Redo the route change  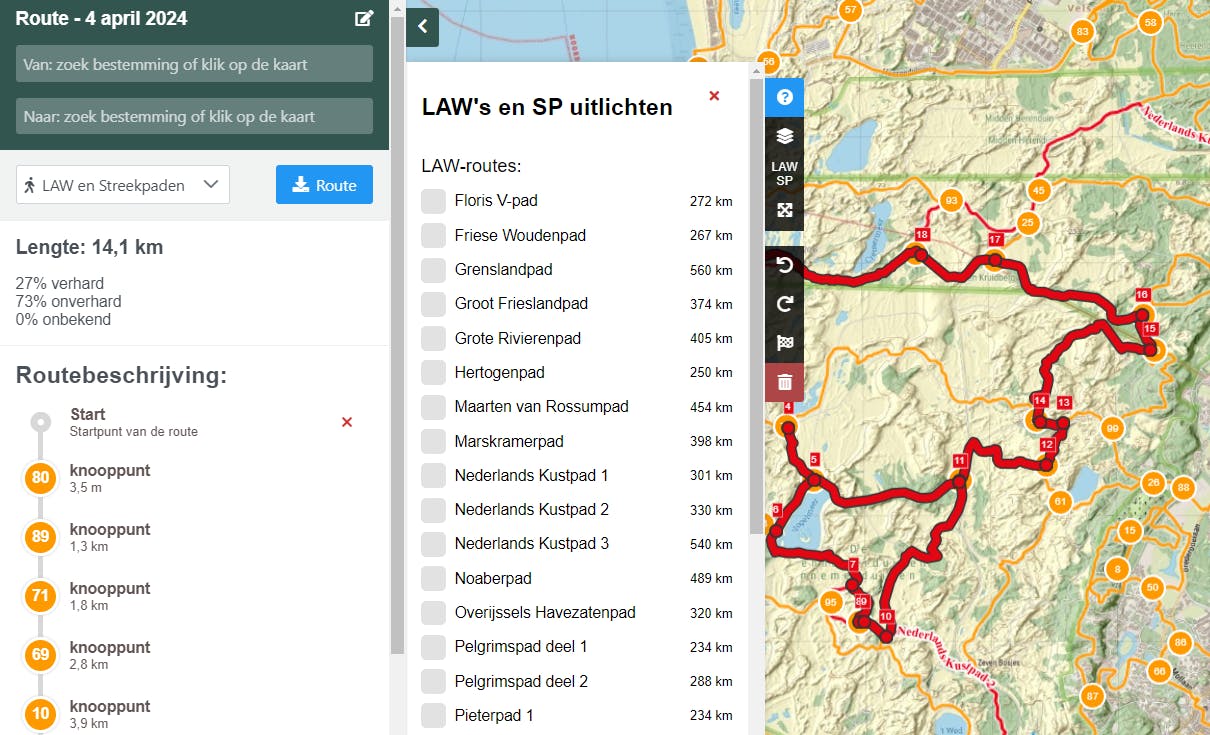784,303
